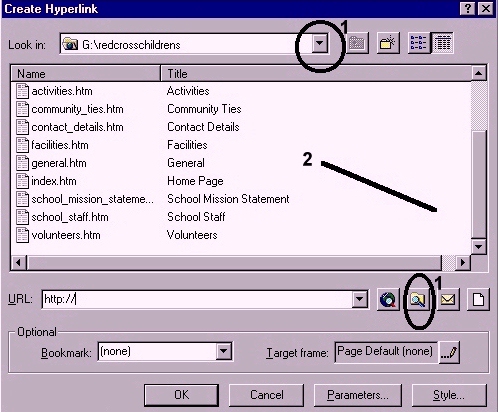Click the Up One Level folder icon
Screen dimensions: 498x412
coord(357,43)
